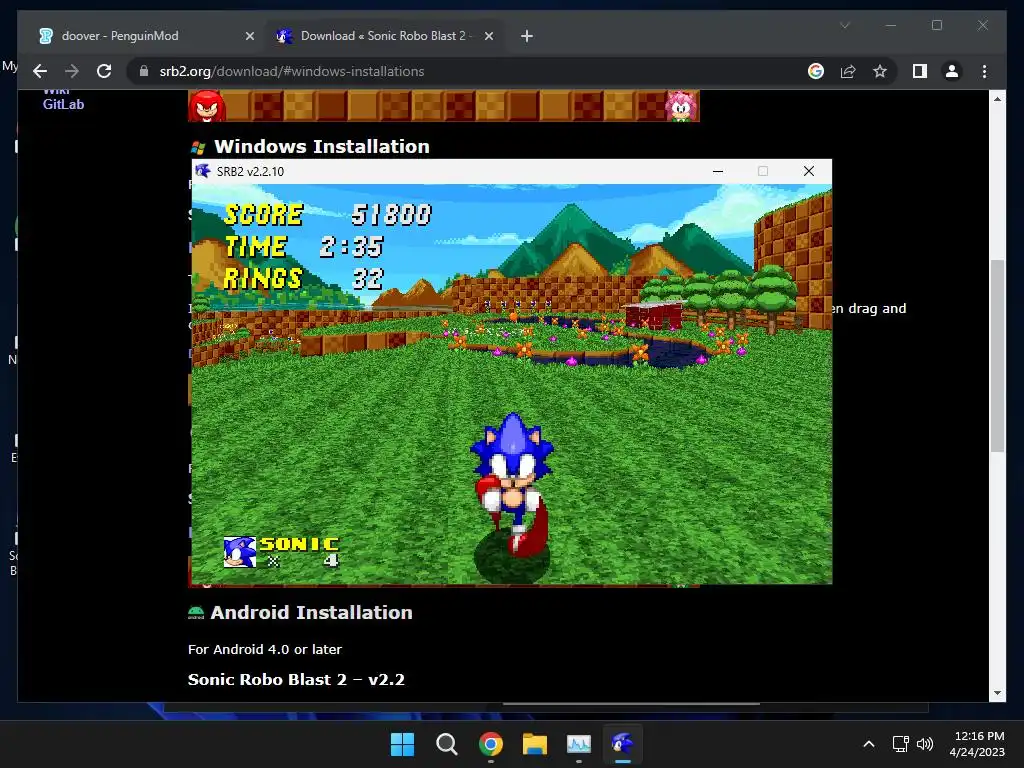The height and width of the screenshot is (768, 1024).
Task: Open the Chrome profile menu
Action: click(952, 71)
